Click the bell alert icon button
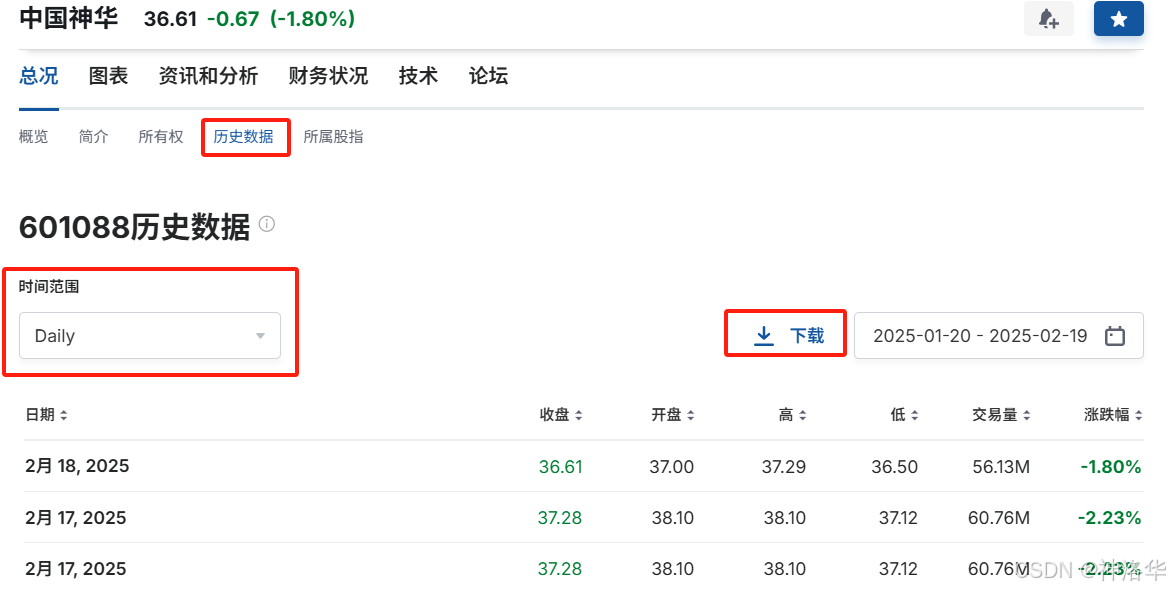This screenshot has height=590, width=1170. pos(1048,19)
